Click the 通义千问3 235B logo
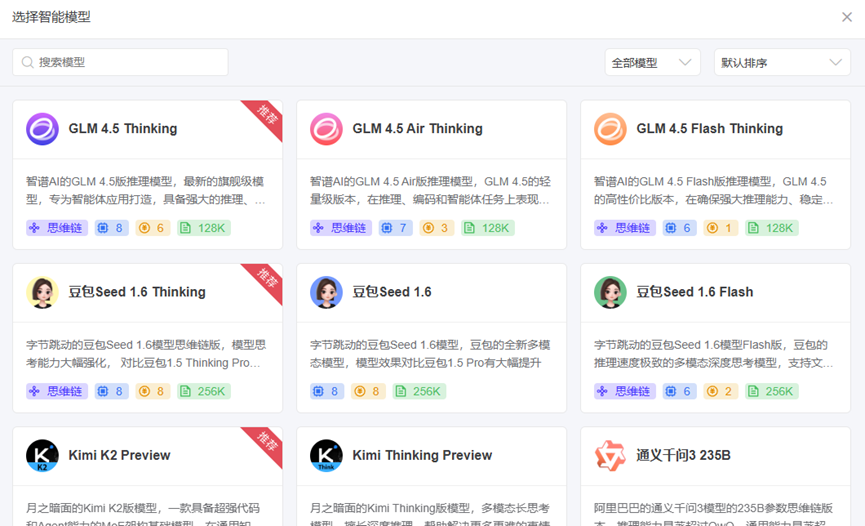Screen dimensions: 865x526 coord(610,455)
